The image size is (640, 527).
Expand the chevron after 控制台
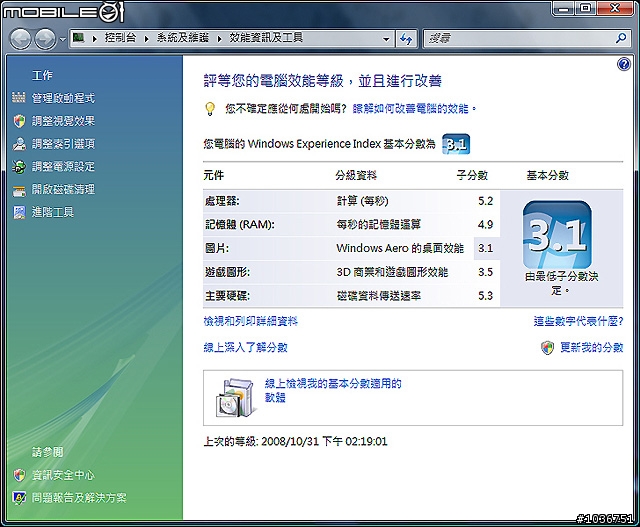147,39
